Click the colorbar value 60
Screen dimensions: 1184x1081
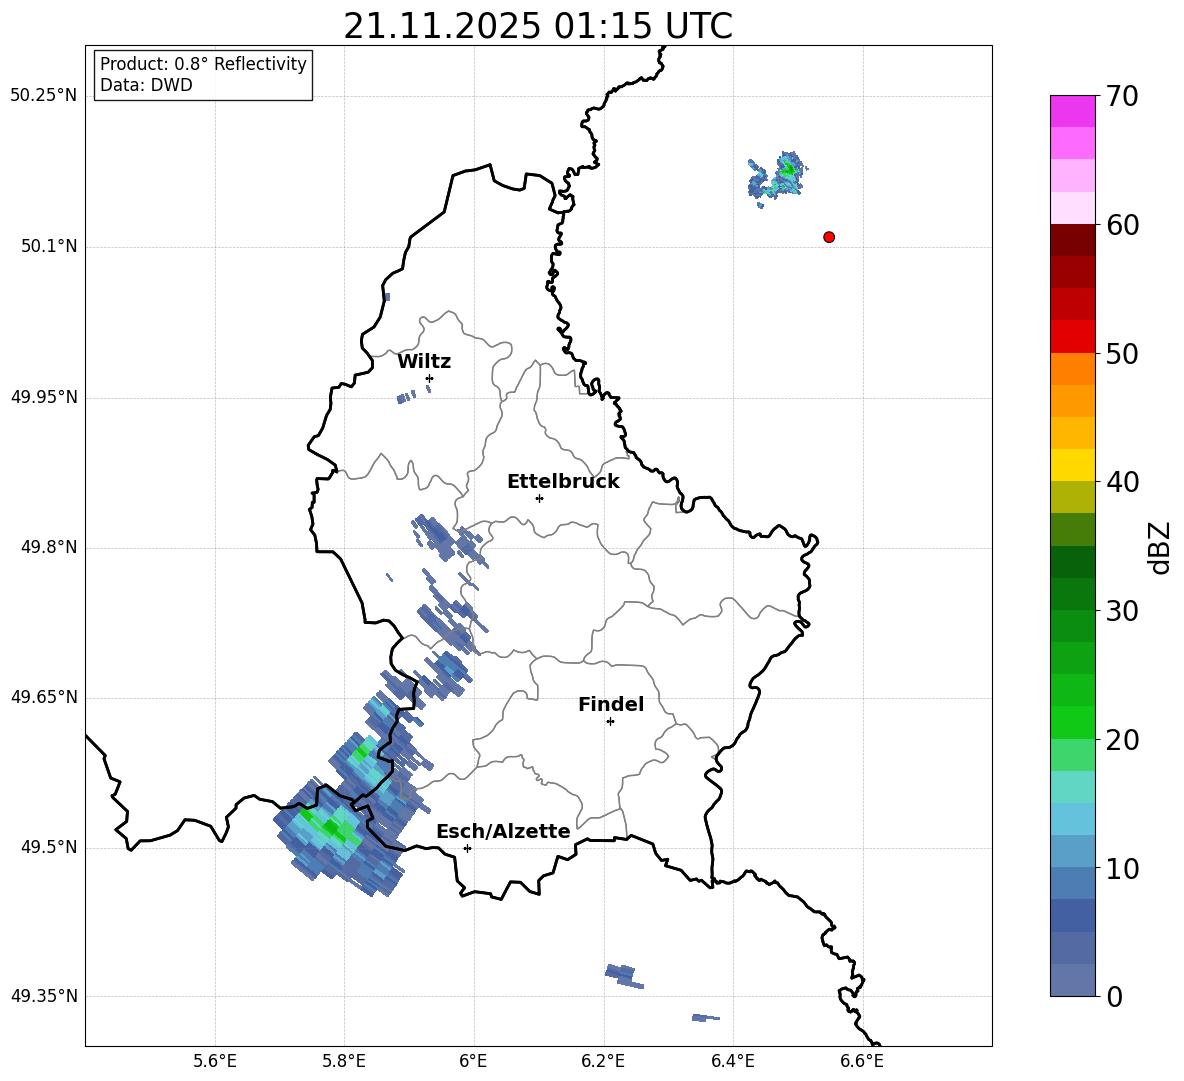point(1123,225)
